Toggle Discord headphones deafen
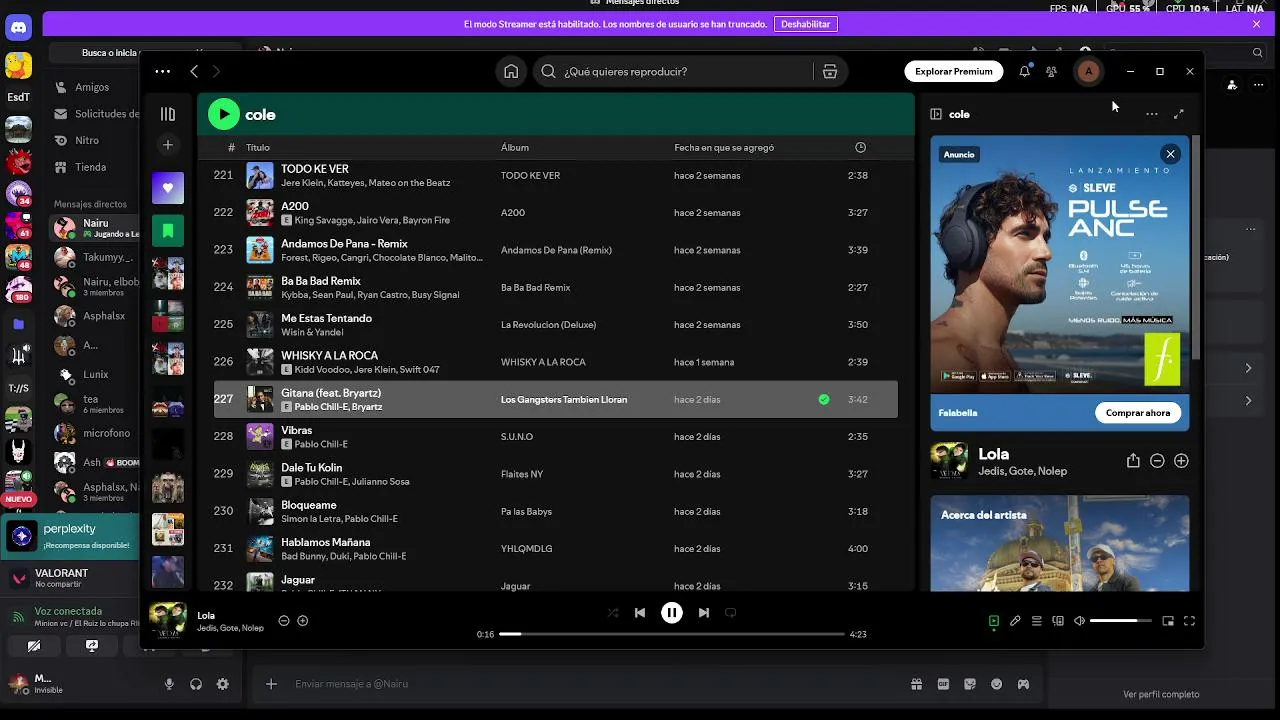Screen dimensions: 1280x720 click(196, 684)
